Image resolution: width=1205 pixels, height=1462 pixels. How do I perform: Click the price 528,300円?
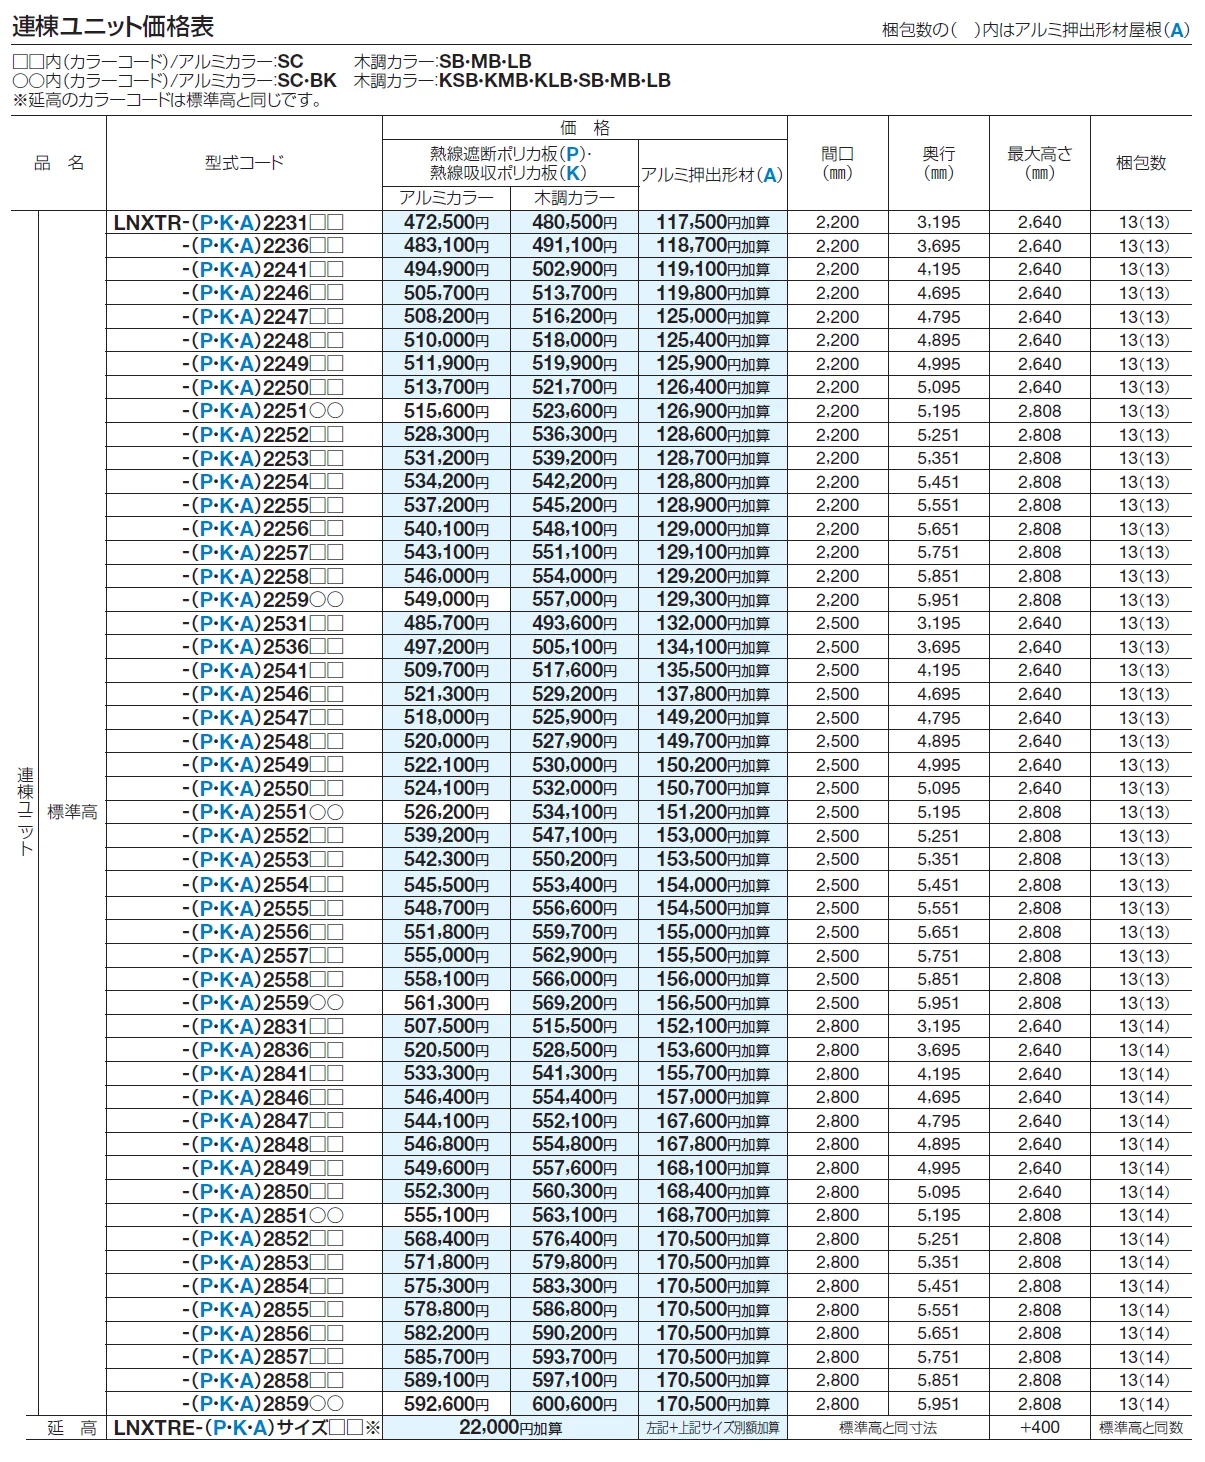click(x=446, y=435)
